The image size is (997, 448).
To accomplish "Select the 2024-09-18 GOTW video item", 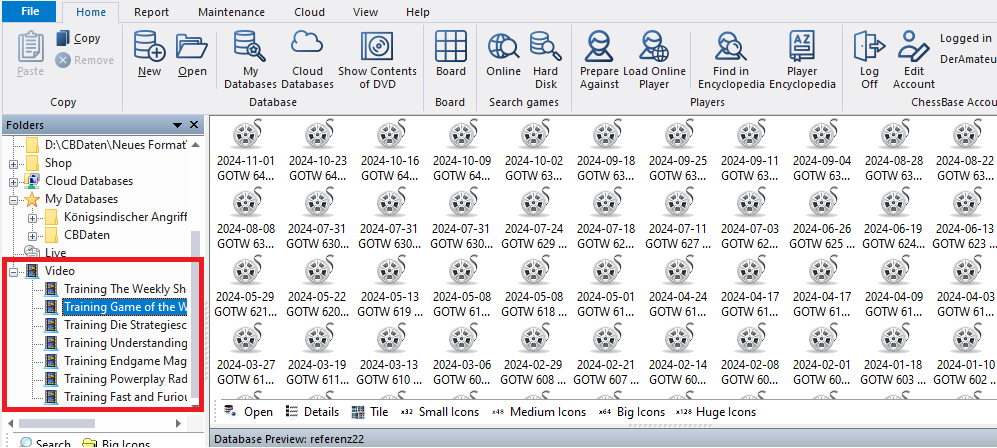I will point(606,151).
